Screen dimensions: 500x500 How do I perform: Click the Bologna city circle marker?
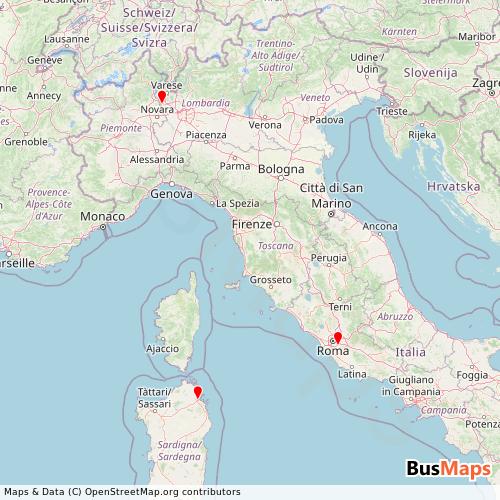point(281,178)
